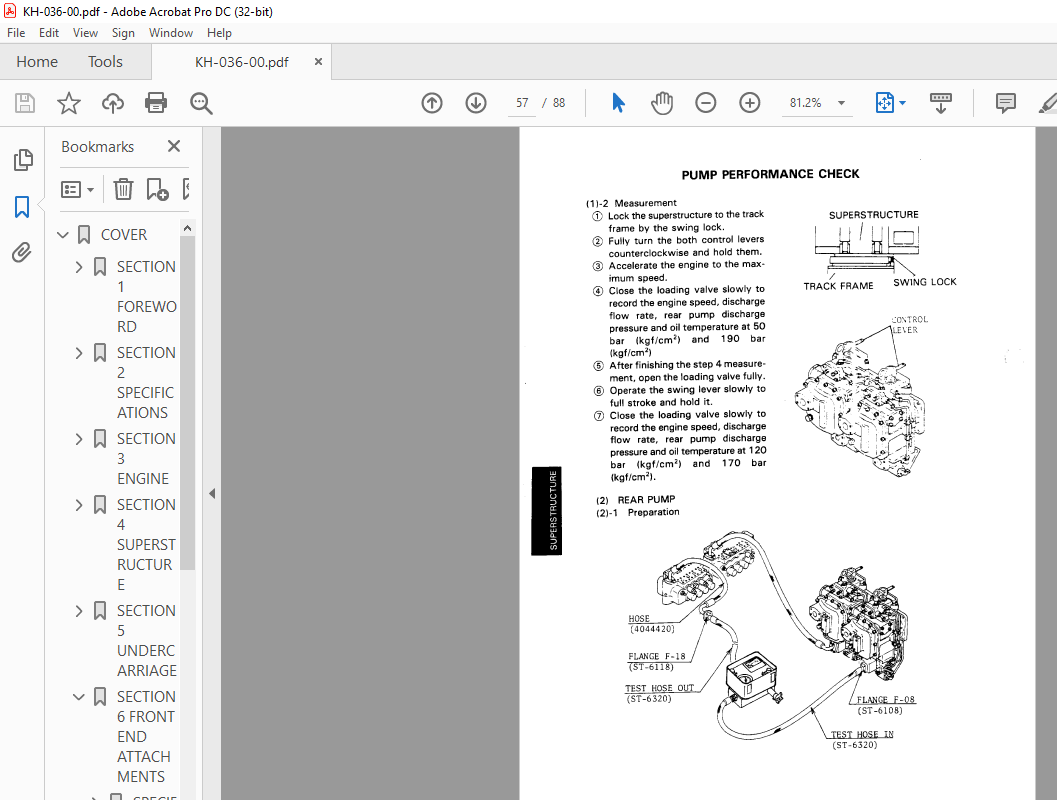Image resolution: width=1057 pixels, height=800 pixels.
Task: Expand SECTION 1 FOREWORD bookmark
Action: click(x=79, y=267)
